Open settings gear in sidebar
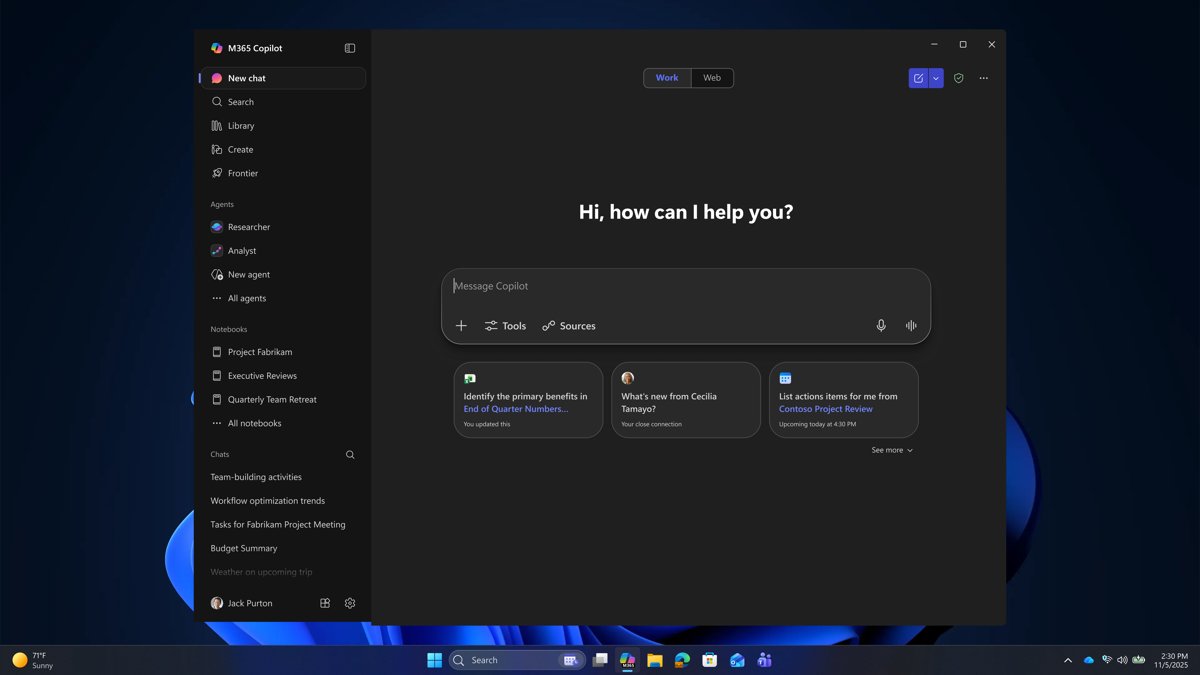The width and height of the screenshot is (1200, 675). point(350,603)
